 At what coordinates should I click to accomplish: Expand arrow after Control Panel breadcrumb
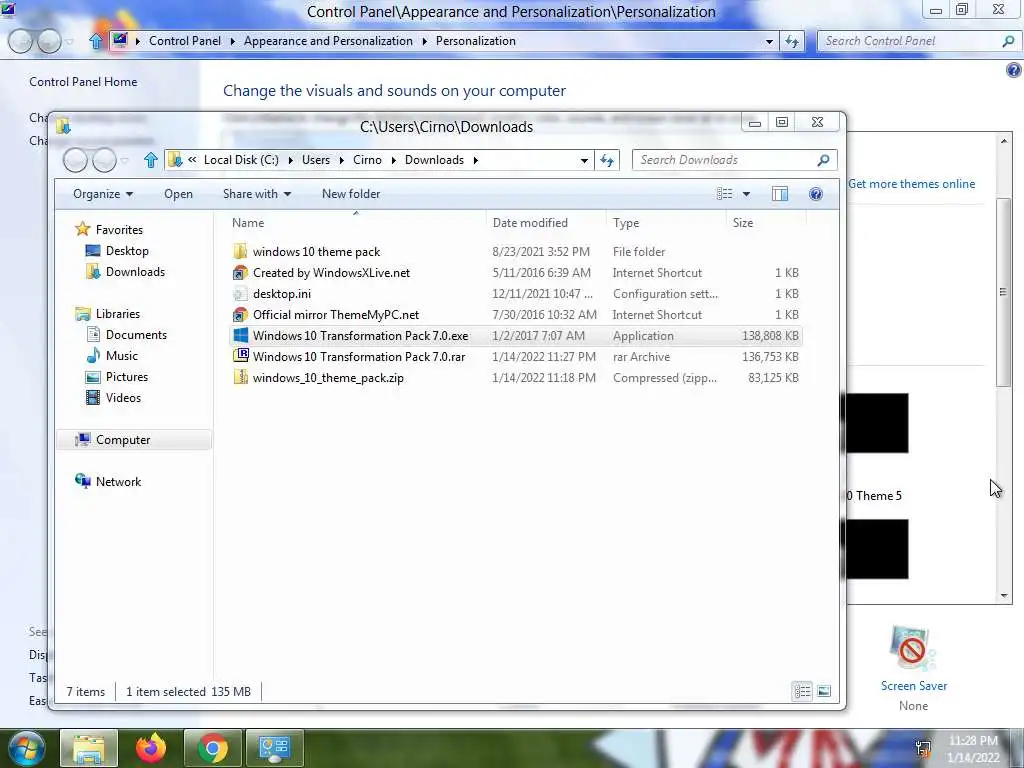coord(232,41)
